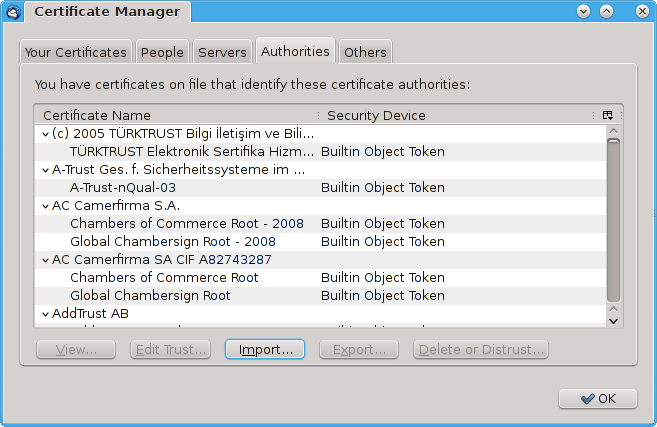
Task: Select Chambers of Commerce Root - 2008
Action: (x=320, y=224)
